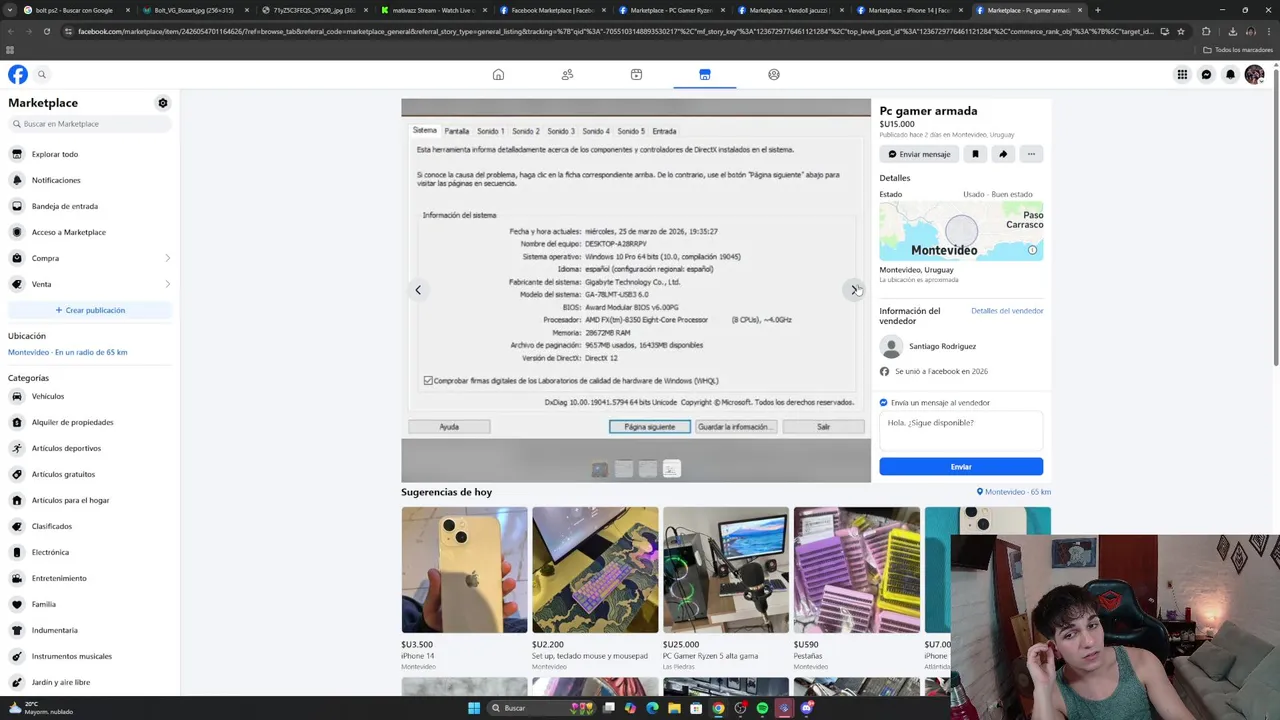This screenshot has width=1280, height=720.
Task: Select the Marketplace icon in top nav
Action: (705, 74)
